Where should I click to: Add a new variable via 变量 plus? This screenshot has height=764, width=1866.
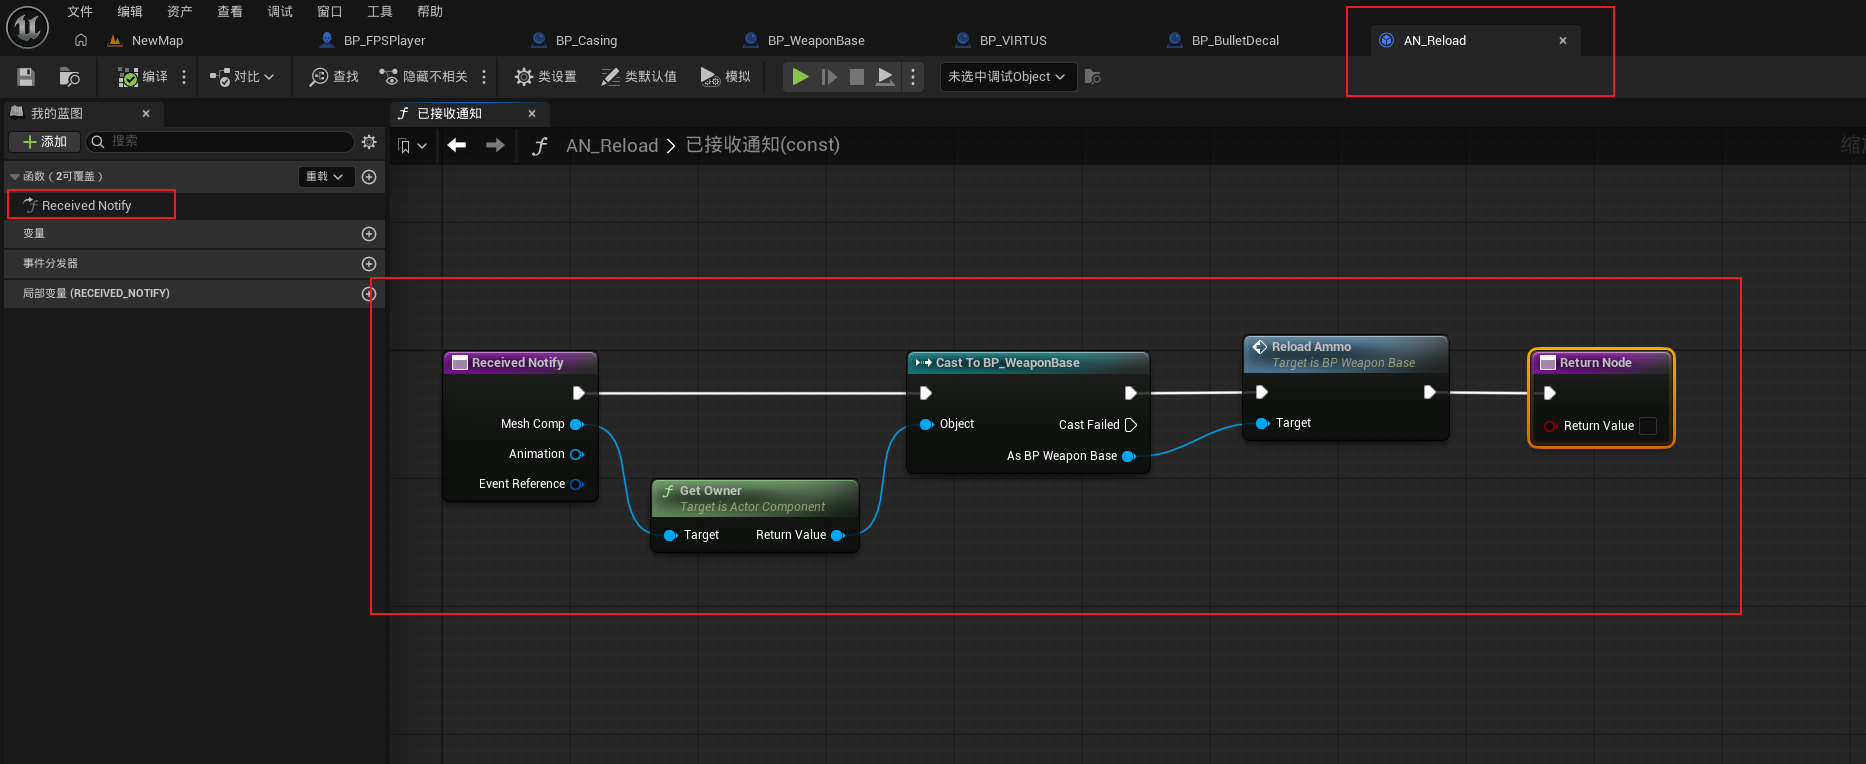[x=369, y=234]
